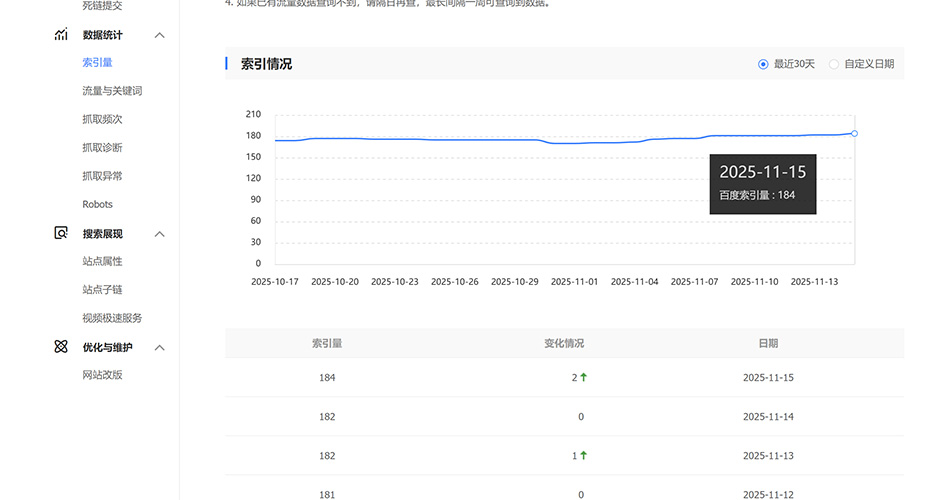Click green up arrow in 2025-11-15 row
Viewport: 930px width, 500px height.
click(583, 378)
